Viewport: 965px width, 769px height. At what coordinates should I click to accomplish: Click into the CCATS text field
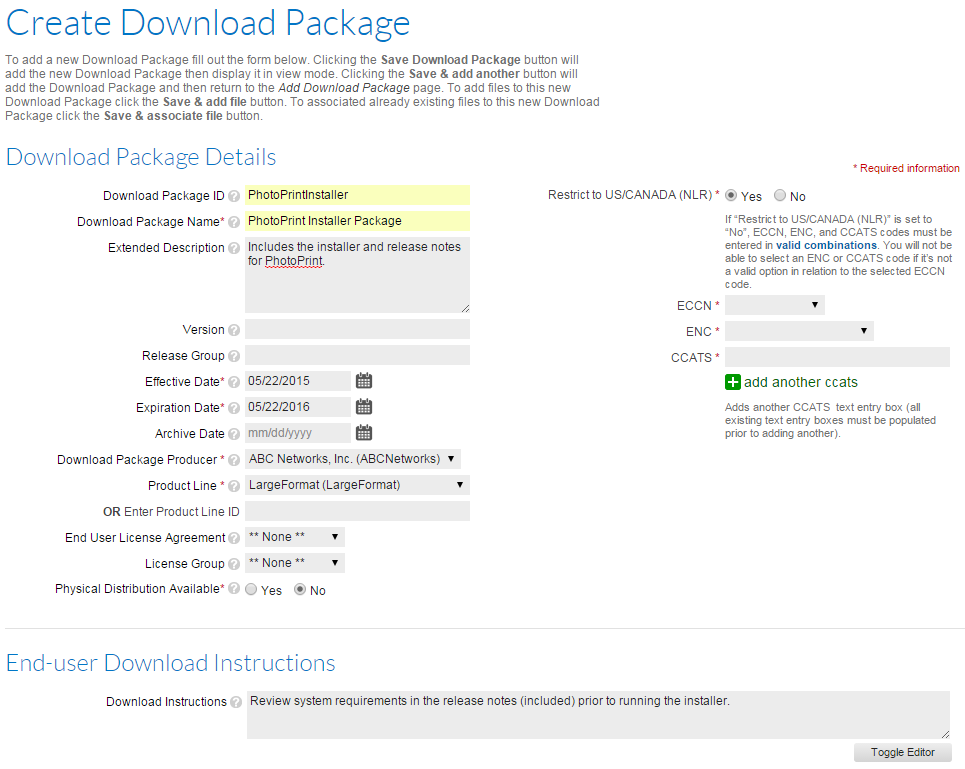click(838, 357)
